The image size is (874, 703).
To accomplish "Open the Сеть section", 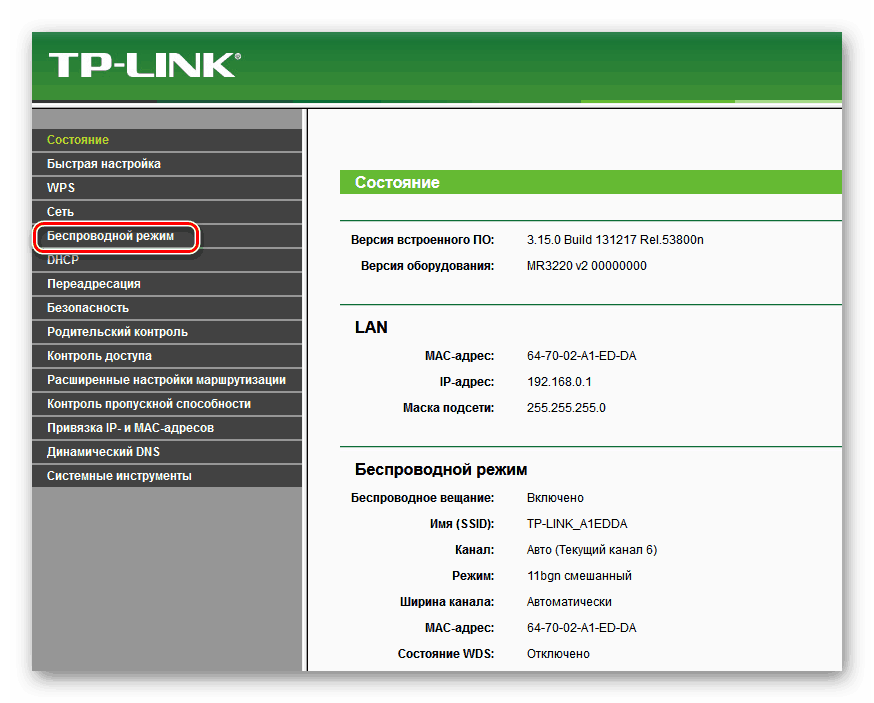I will pyautogui.click(x=60, y=212).
